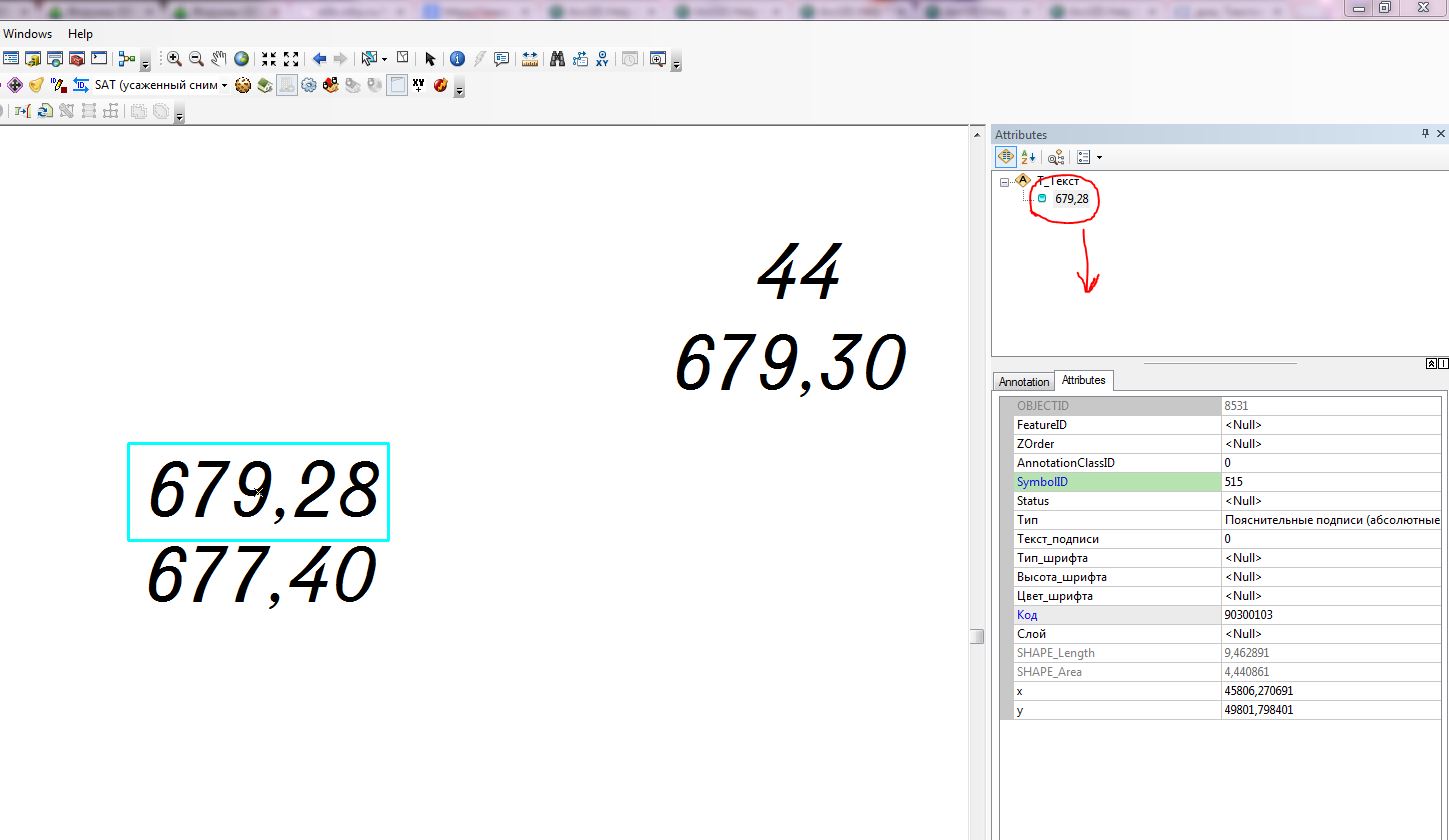Image resolution: width=1449 pixels, height=840 pixels.
Task: Switch to the Annotation tab
Action: coord(1024,381)
